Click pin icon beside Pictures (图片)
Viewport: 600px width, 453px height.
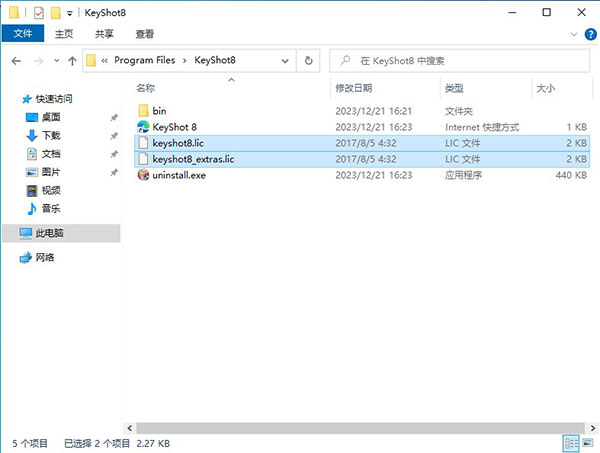point(114,173)
